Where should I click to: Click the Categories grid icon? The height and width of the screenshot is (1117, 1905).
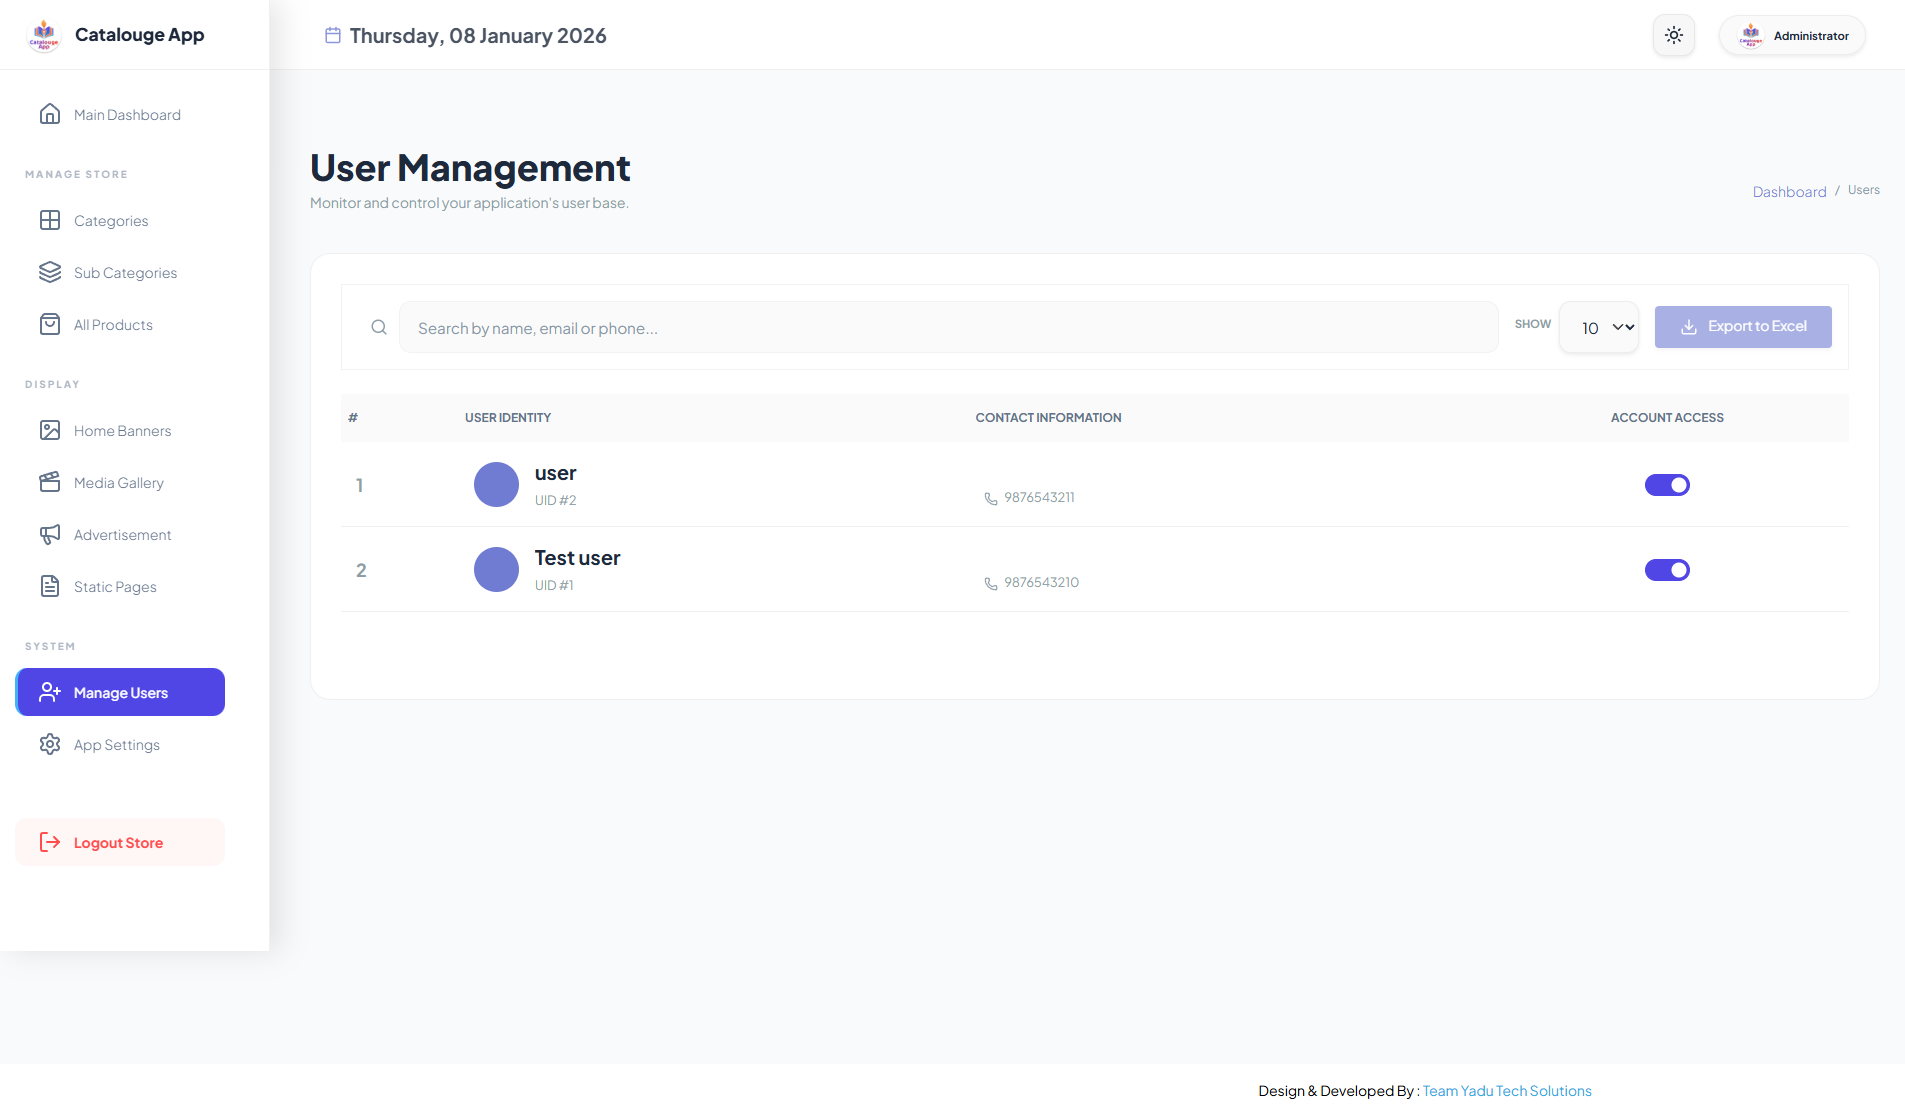tap(50, 220)
